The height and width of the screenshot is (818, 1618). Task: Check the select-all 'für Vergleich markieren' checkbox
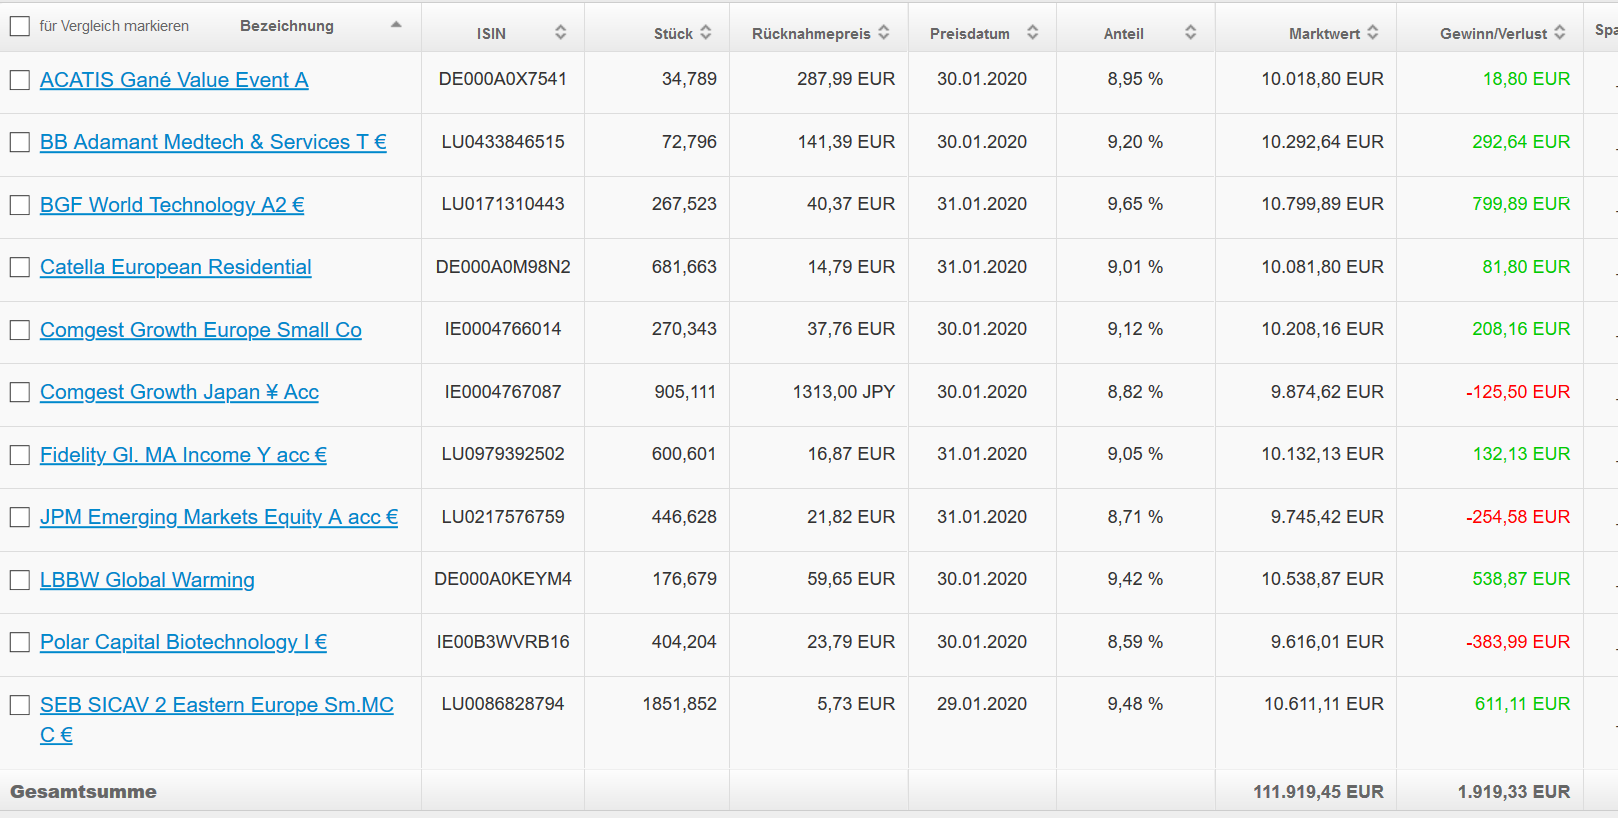click(20, 26)
